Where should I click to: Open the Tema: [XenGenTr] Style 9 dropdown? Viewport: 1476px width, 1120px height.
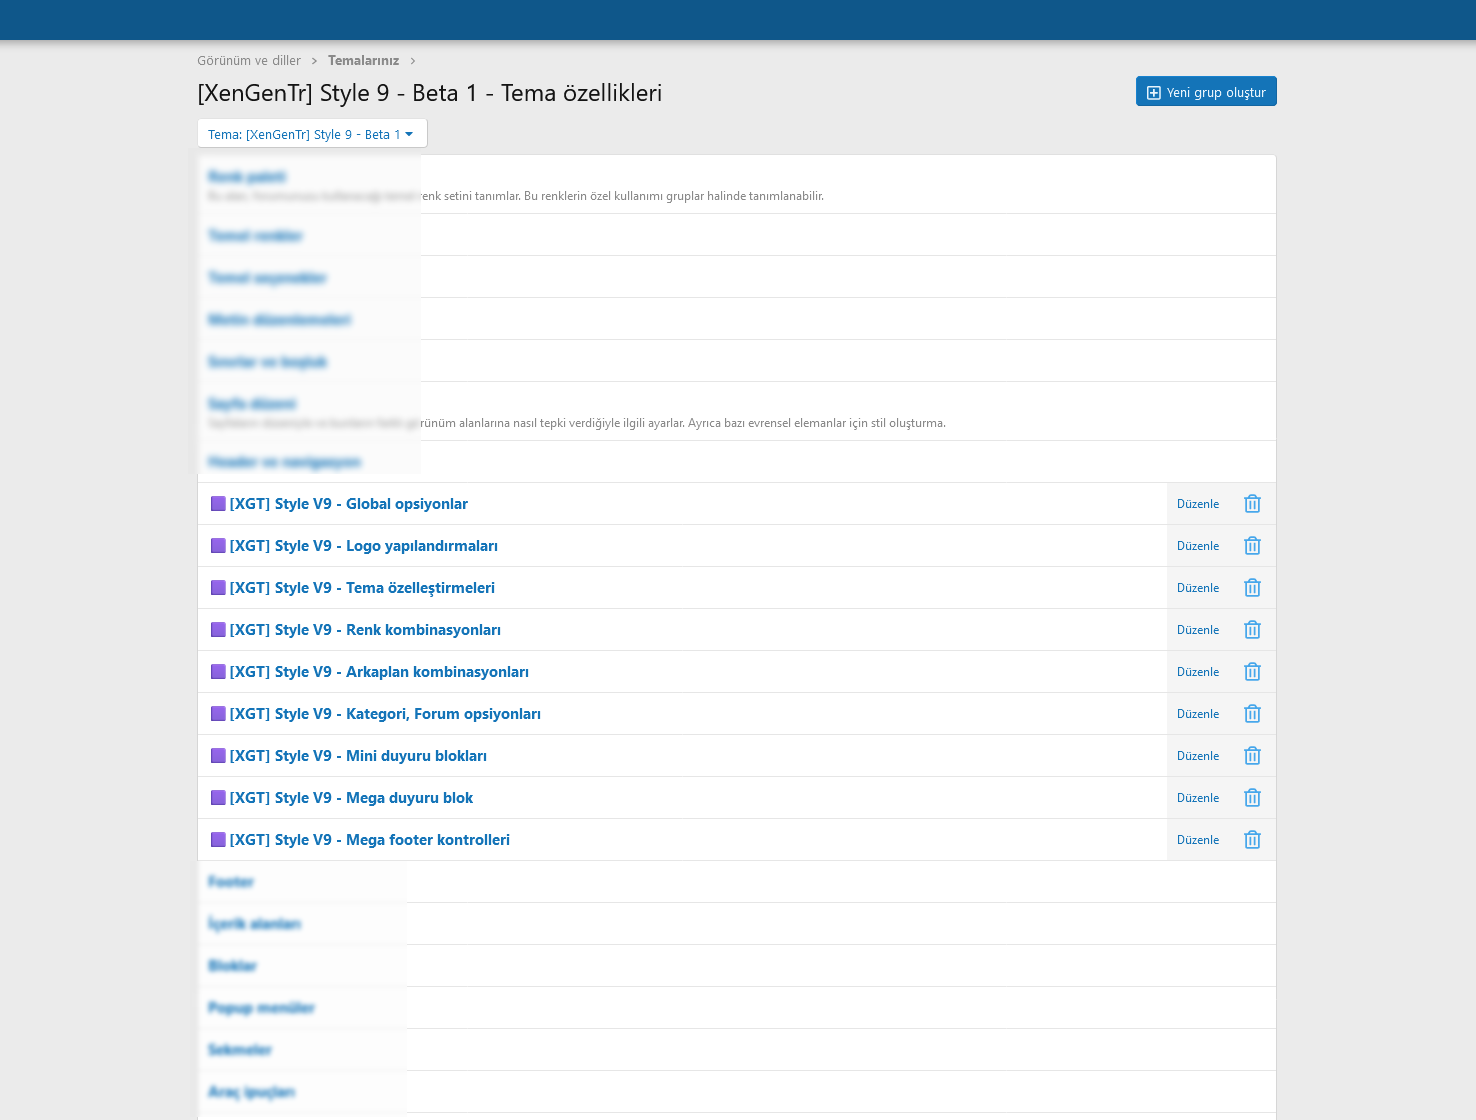[312, 134]
